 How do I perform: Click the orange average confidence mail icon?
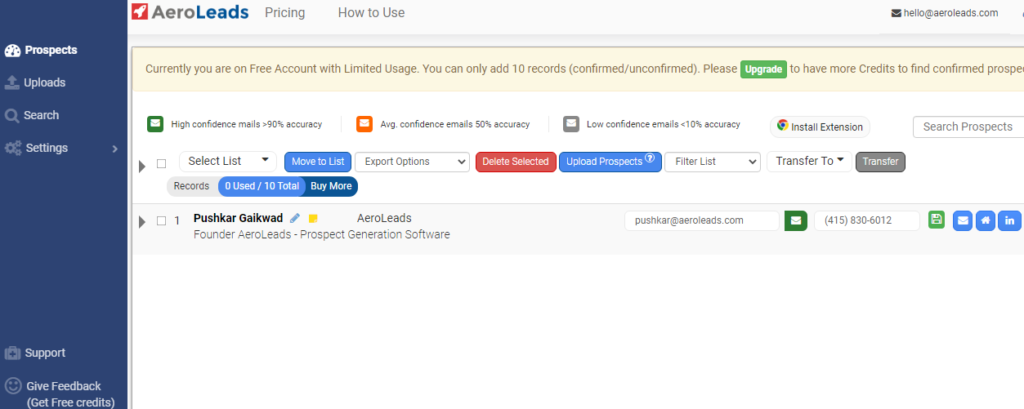pyautogui.click(x=364, y=123)
